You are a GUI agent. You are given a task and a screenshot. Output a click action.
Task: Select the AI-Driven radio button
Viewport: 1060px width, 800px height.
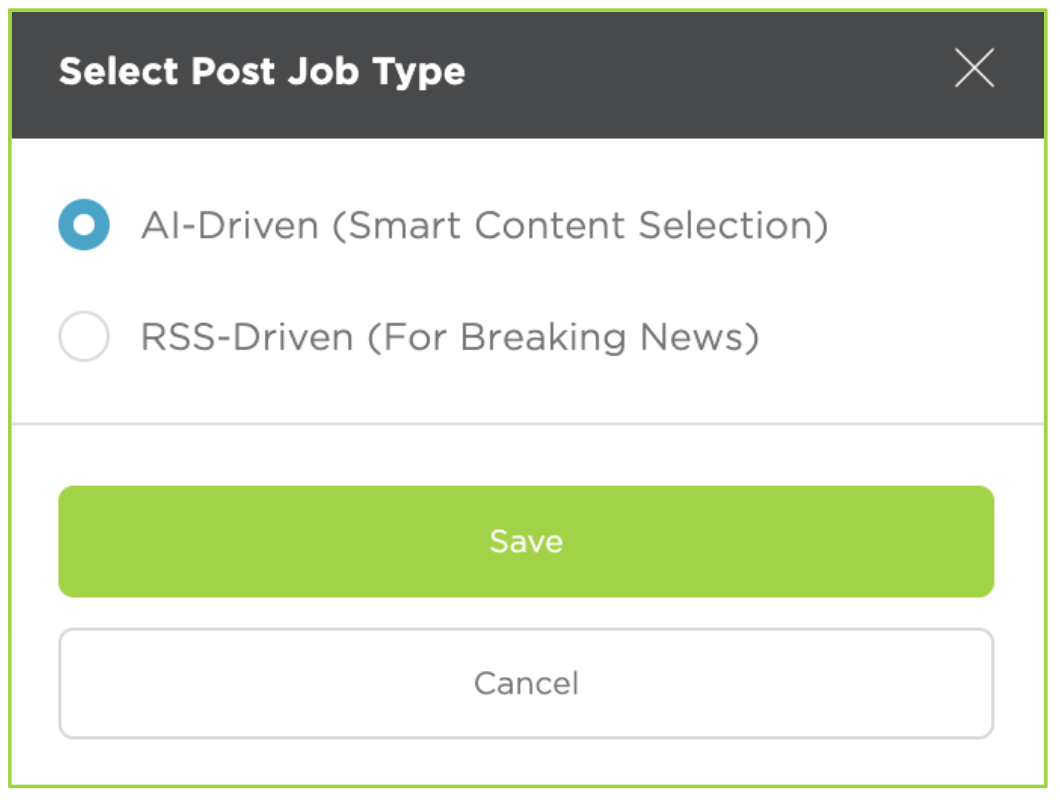pos(84,225)
